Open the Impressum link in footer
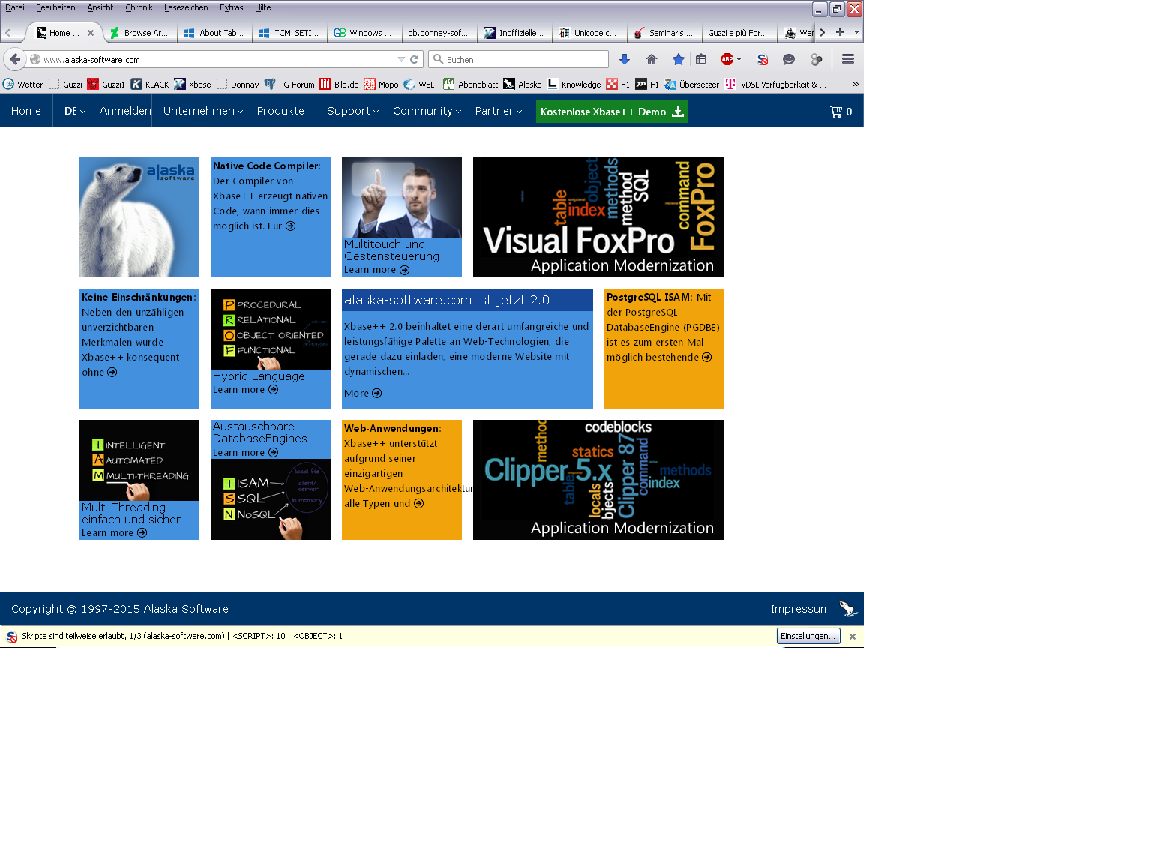Screen dimensions: 1152x864 click(798, 609)
